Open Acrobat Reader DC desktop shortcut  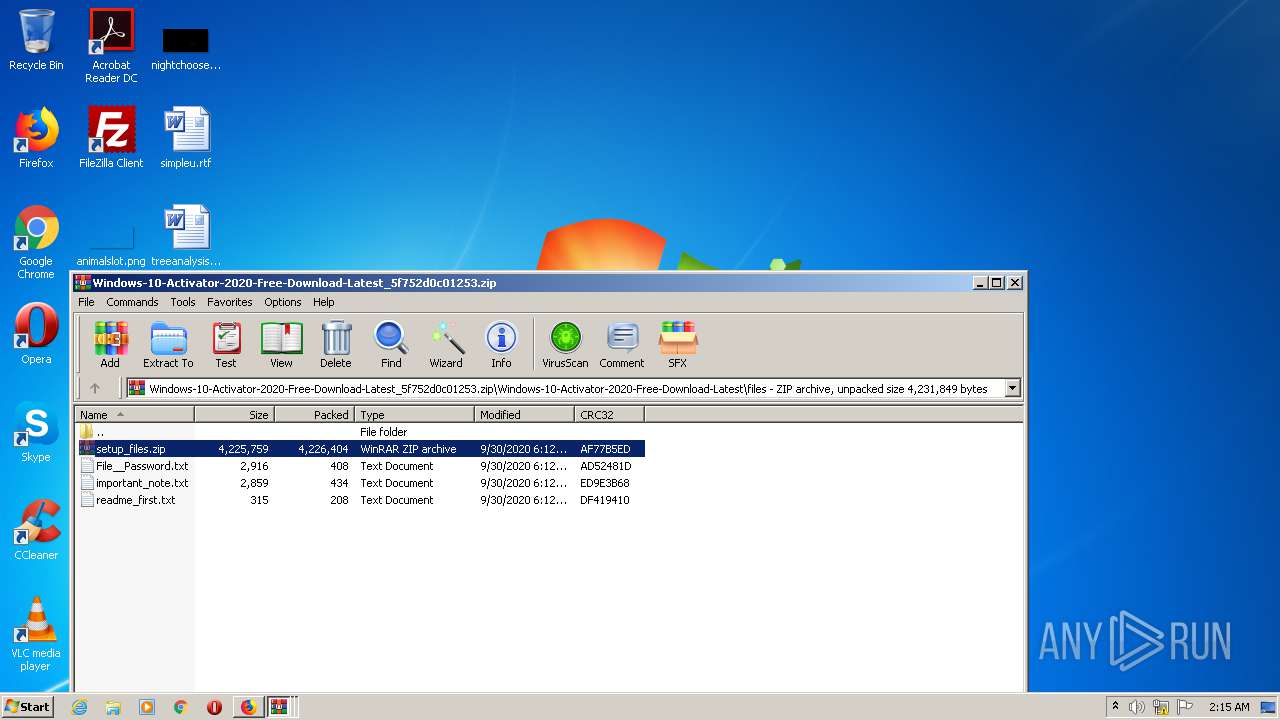[111, 46]
